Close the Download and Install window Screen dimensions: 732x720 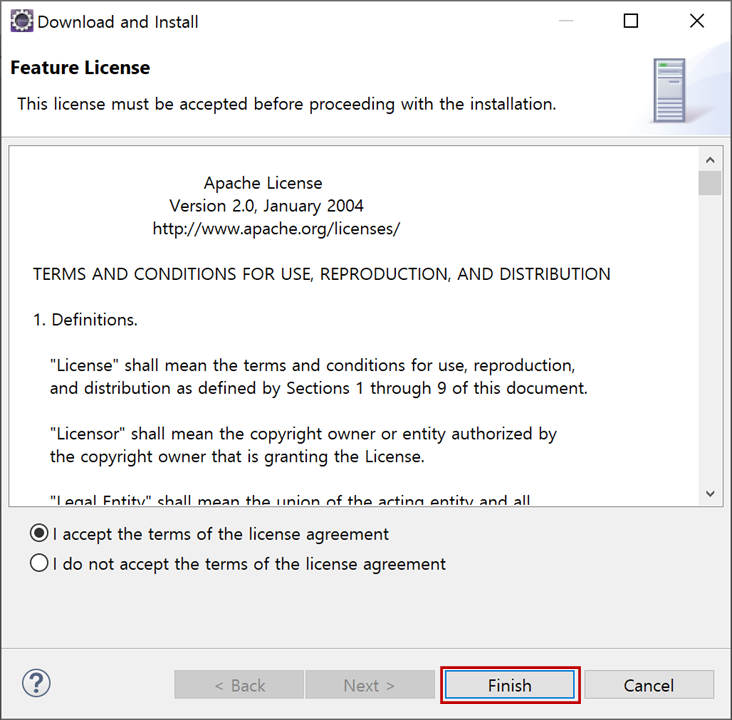[697, 21]
